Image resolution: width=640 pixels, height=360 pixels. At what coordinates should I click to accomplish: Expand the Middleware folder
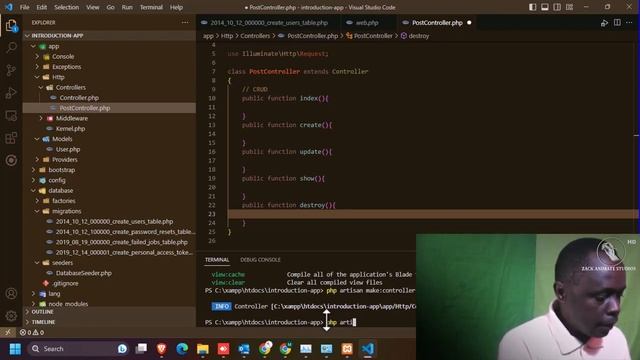point(72,118)
